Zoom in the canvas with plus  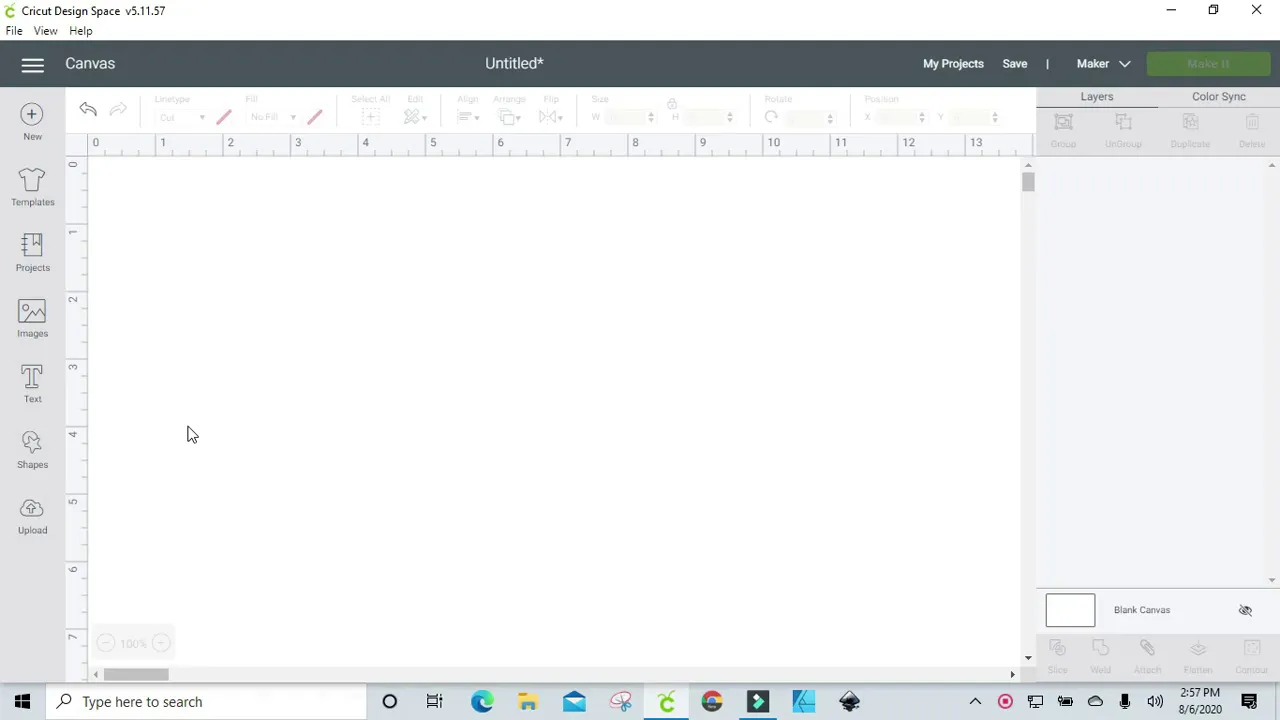pos(161,643)
